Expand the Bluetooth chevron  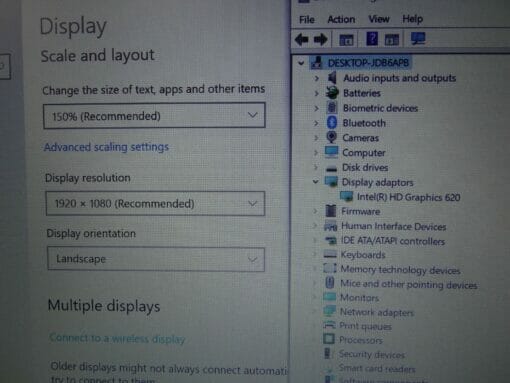[316, 123]
